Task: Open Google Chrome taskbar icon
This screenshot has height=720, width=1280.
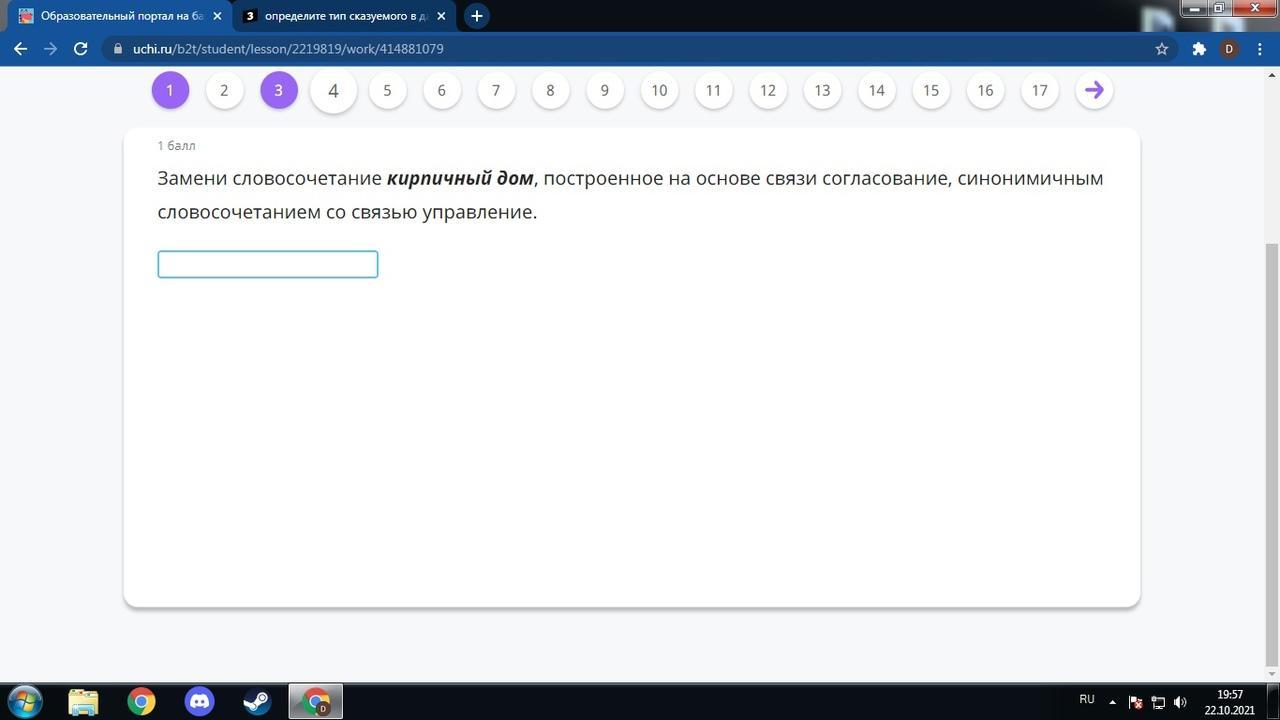Action: 141,702
